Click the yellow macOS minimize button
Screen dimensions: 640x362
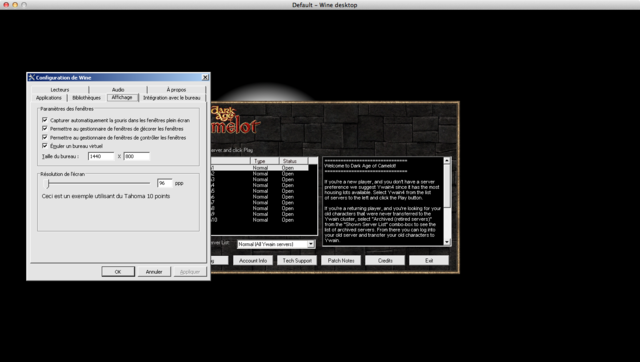[15, 4]
